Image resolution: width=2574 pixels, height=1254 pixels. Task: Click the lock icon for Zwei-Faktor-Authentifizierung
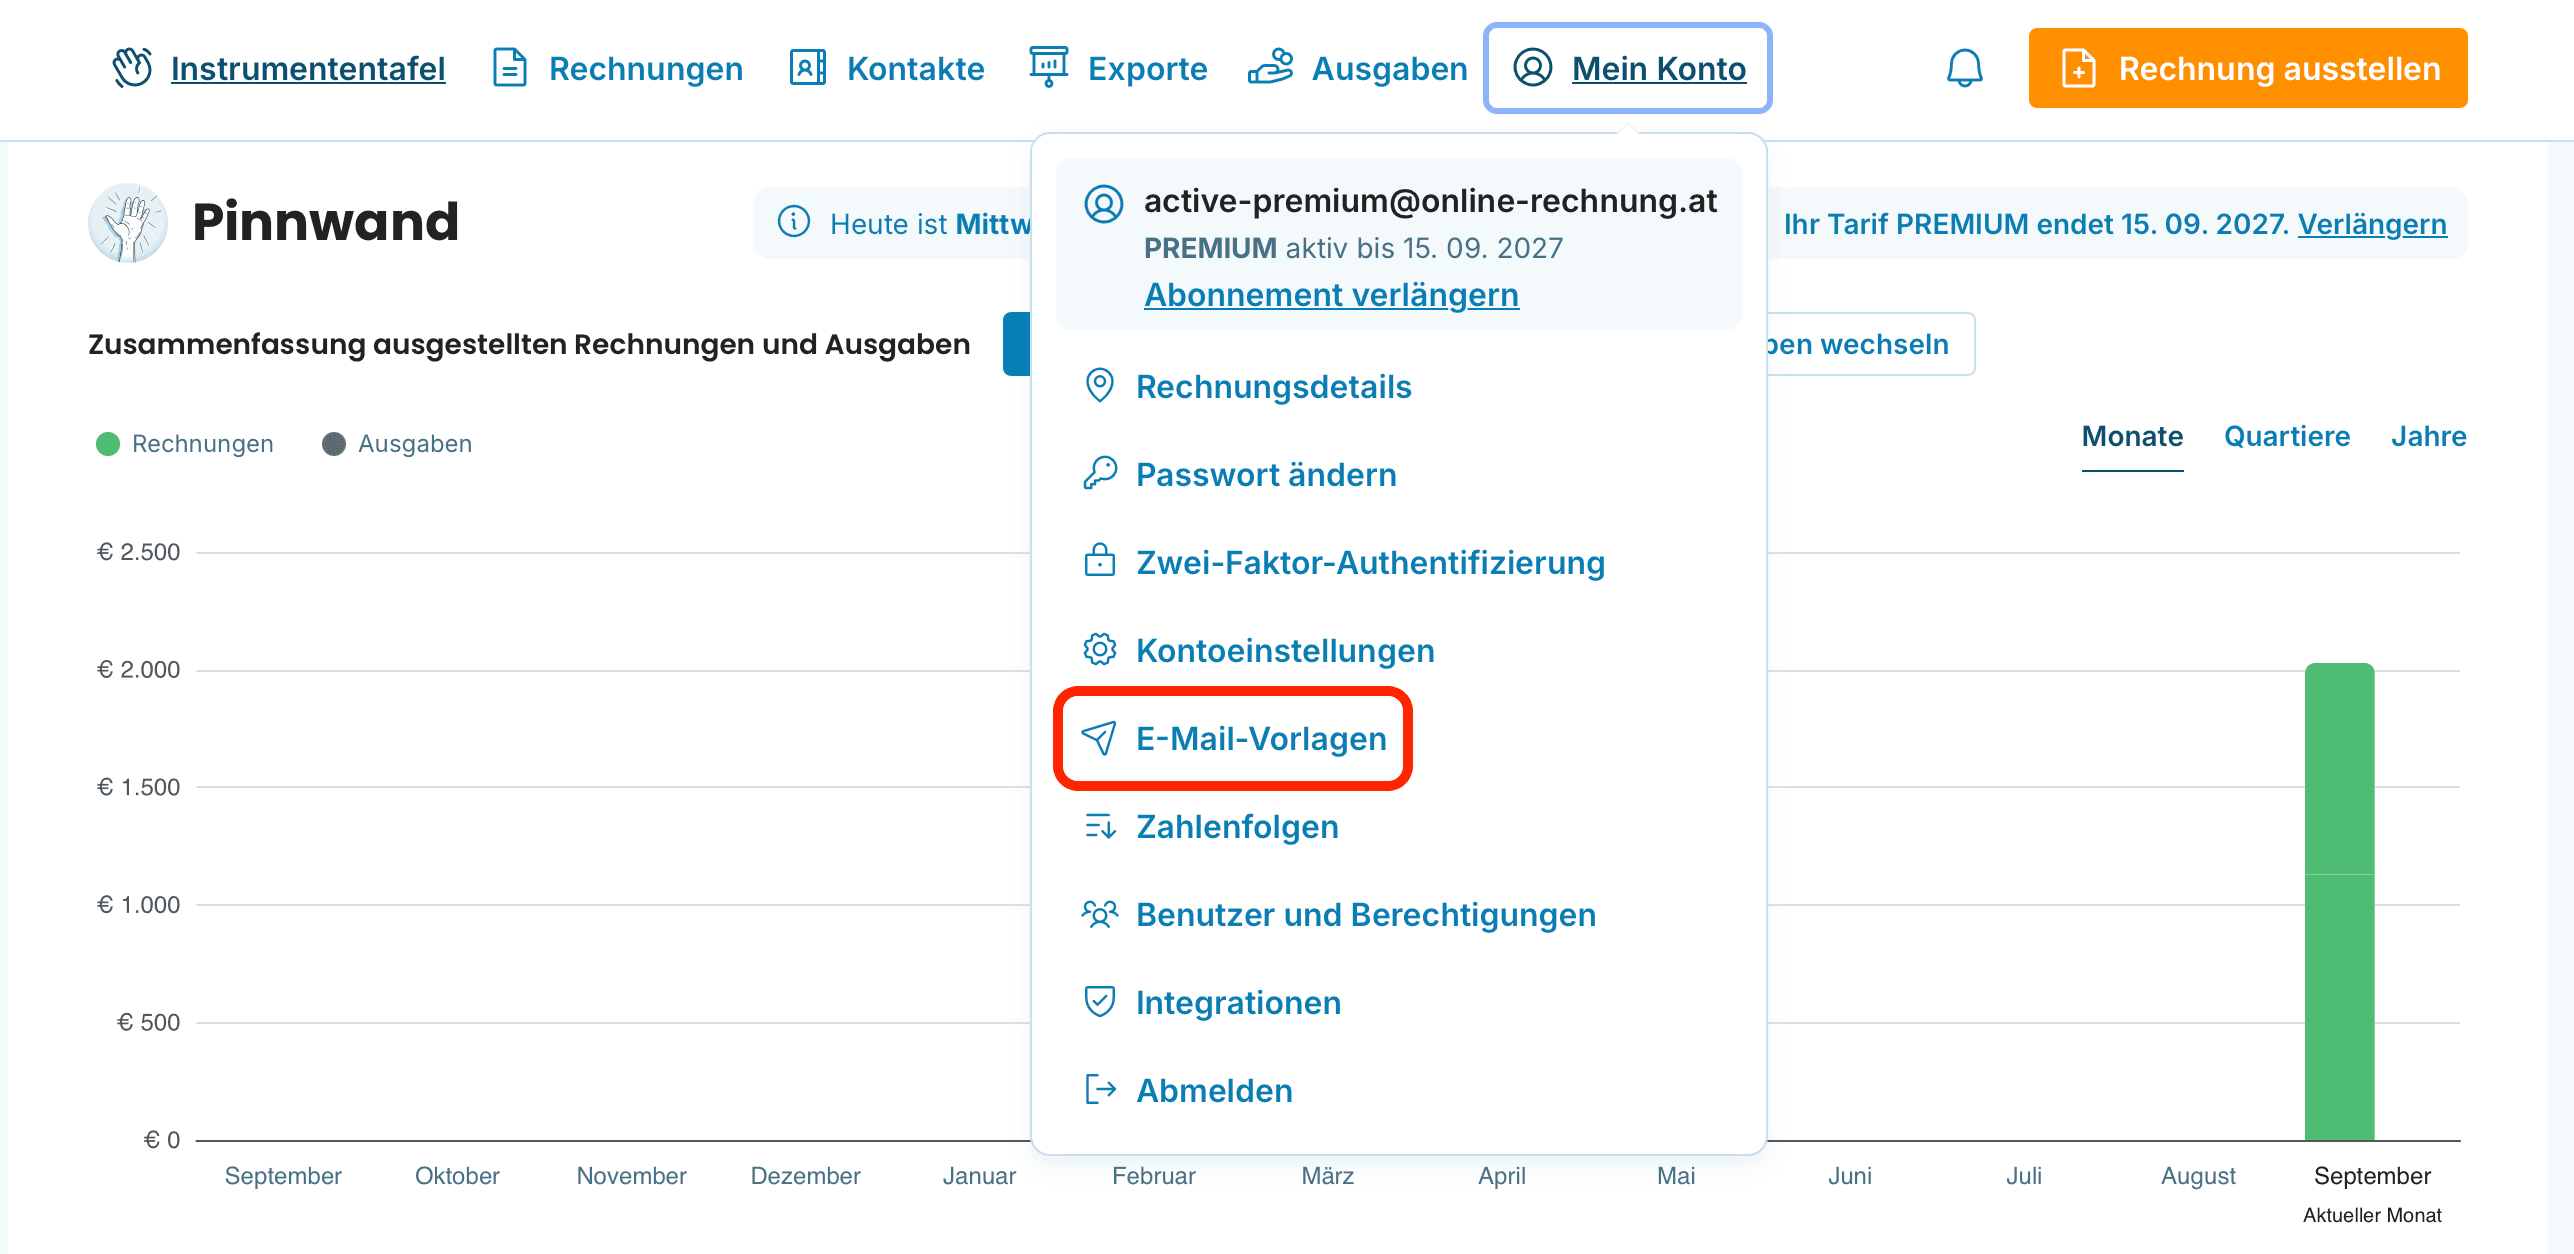[1100, 560]
